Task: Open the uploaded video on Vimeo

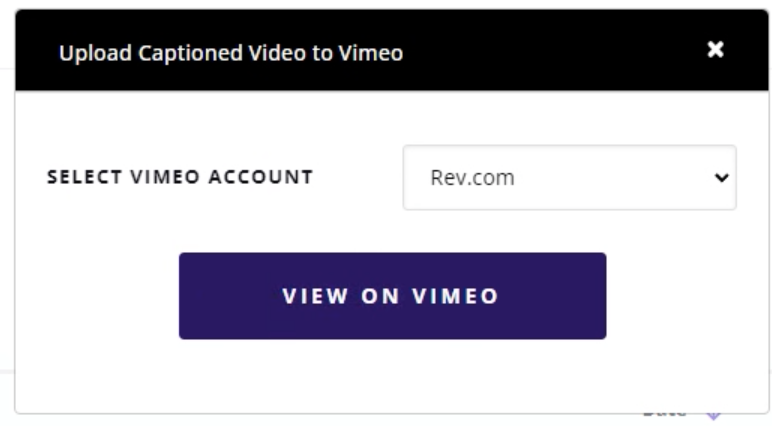Action: click(x=392, y=296)
